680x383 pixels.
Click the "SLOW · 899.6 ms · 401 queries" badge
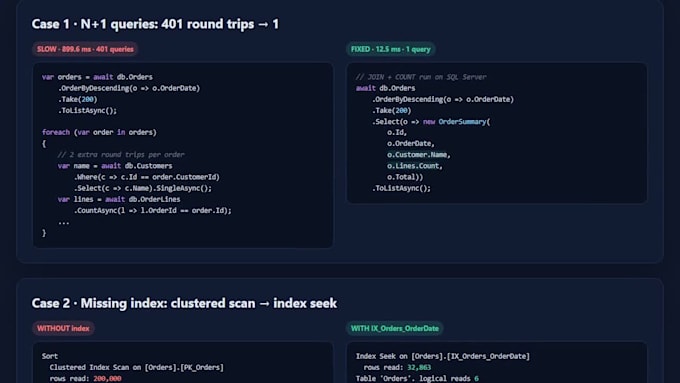(85, 49)
